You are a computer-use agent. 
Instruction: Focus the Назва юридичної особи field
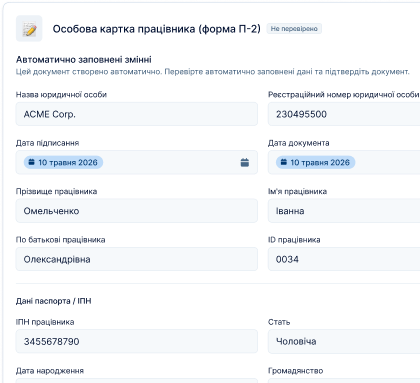[137, 114]
